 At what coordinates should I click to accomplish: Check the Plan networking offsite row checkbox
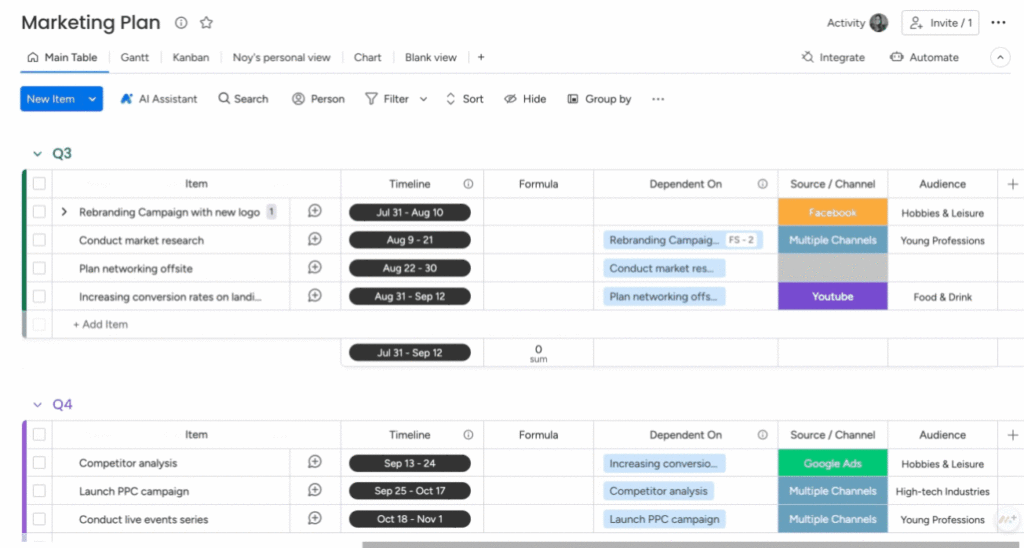[x=39, y=268]
